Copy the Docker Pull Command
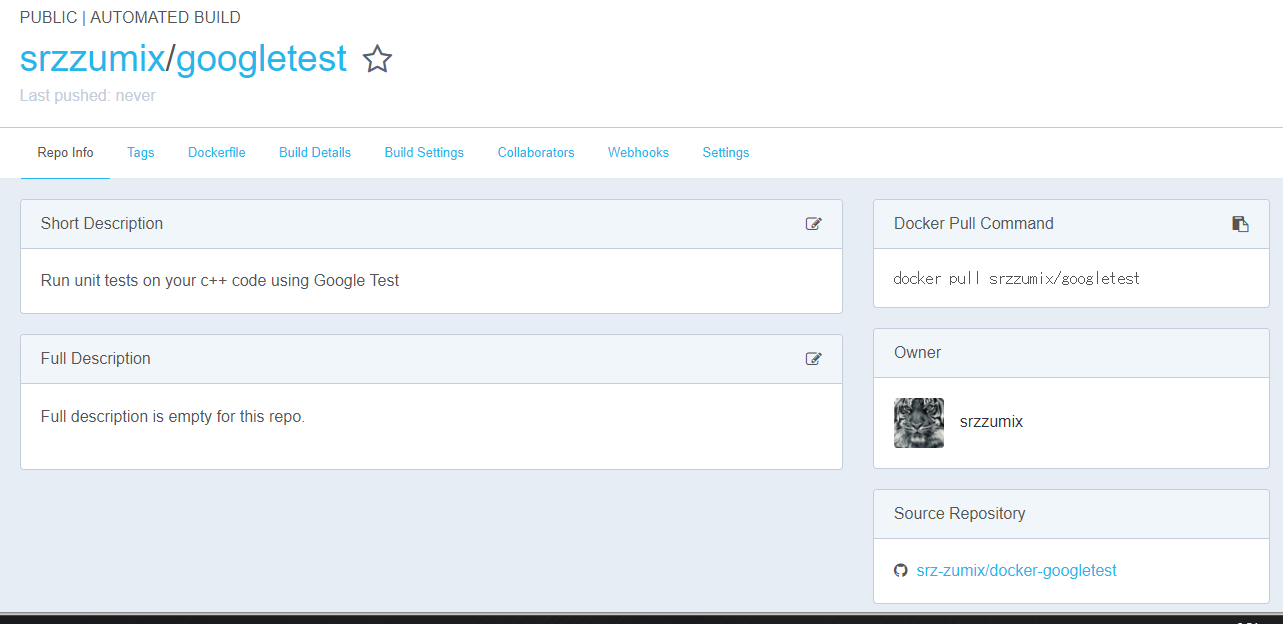The width and height of the screenshot is (1283, 624). tap(1240, 224)
